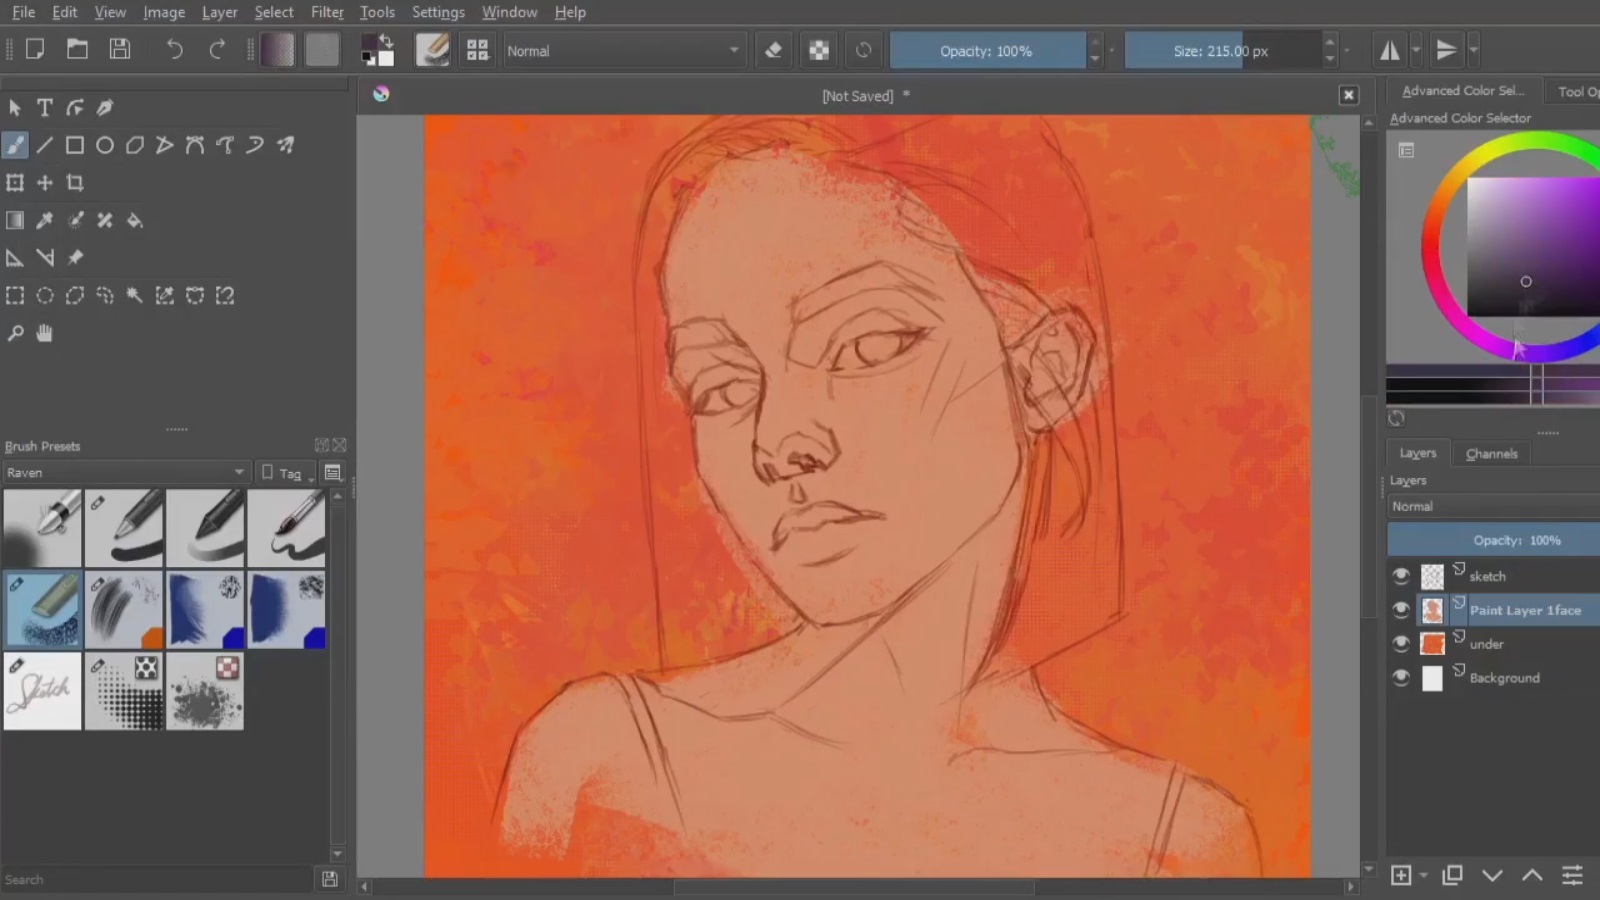
Task: Select the Rectangular Selection tool
Action: click(15, 295)
